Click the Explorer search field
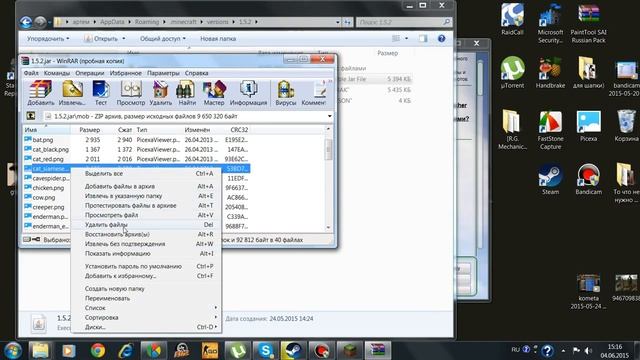 tap(404, 22)
